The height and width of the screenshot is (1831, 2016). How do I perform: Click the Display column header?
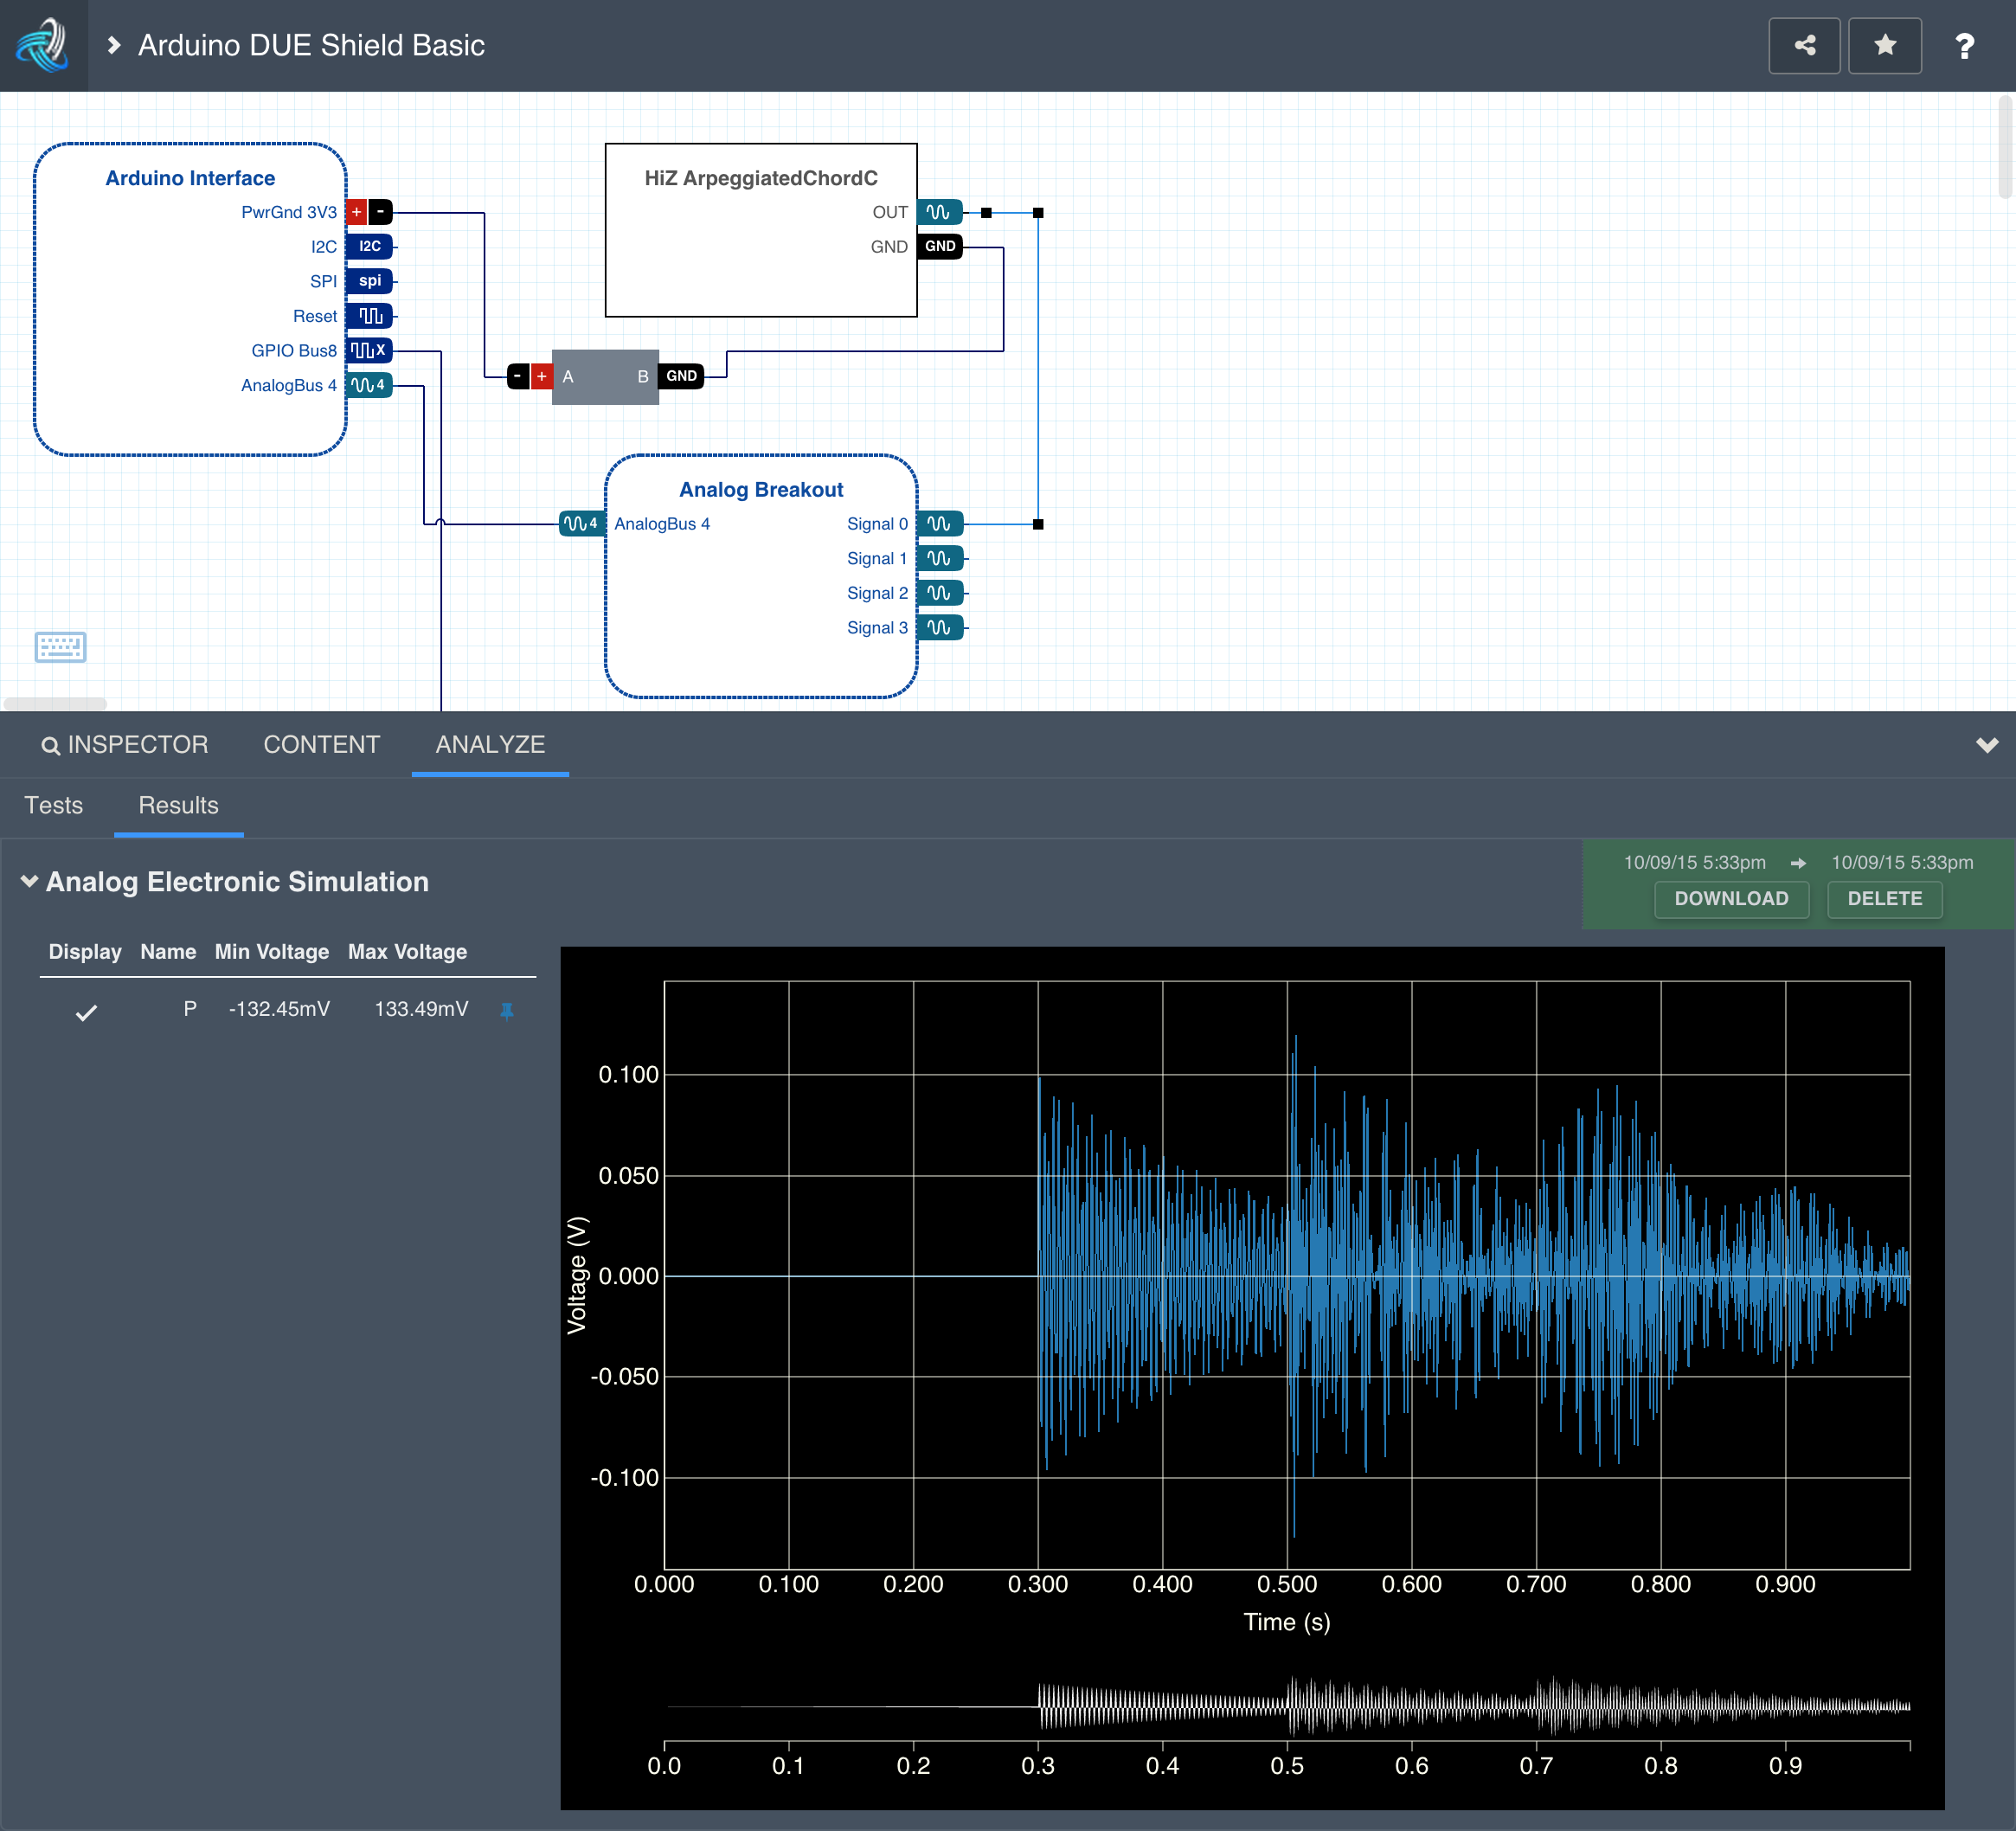[85, 952]
